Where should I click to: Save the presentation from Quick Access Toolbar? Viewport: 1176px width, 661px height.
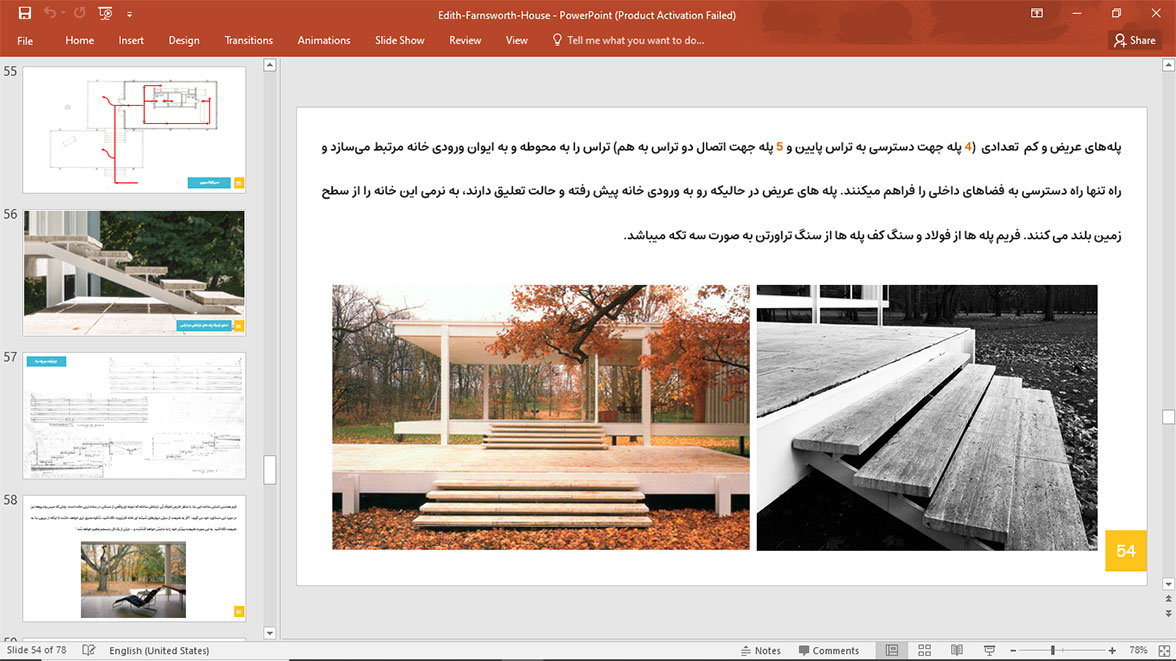pos(25,14)
